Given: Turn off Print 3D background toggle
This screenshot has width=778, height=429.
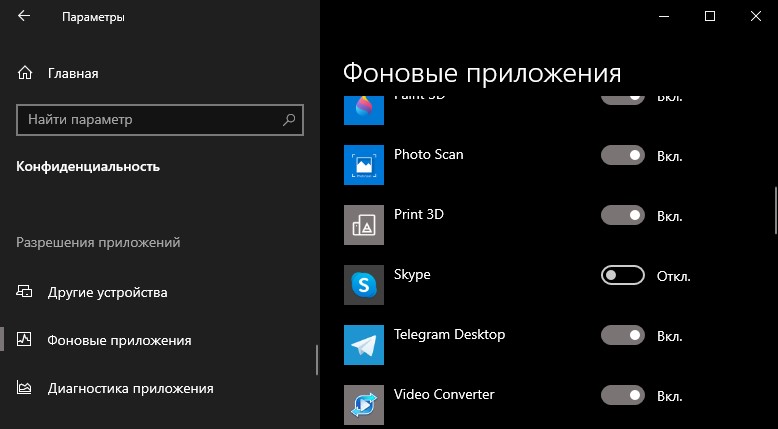Looking at the screenshot, I should coord(623,215).
